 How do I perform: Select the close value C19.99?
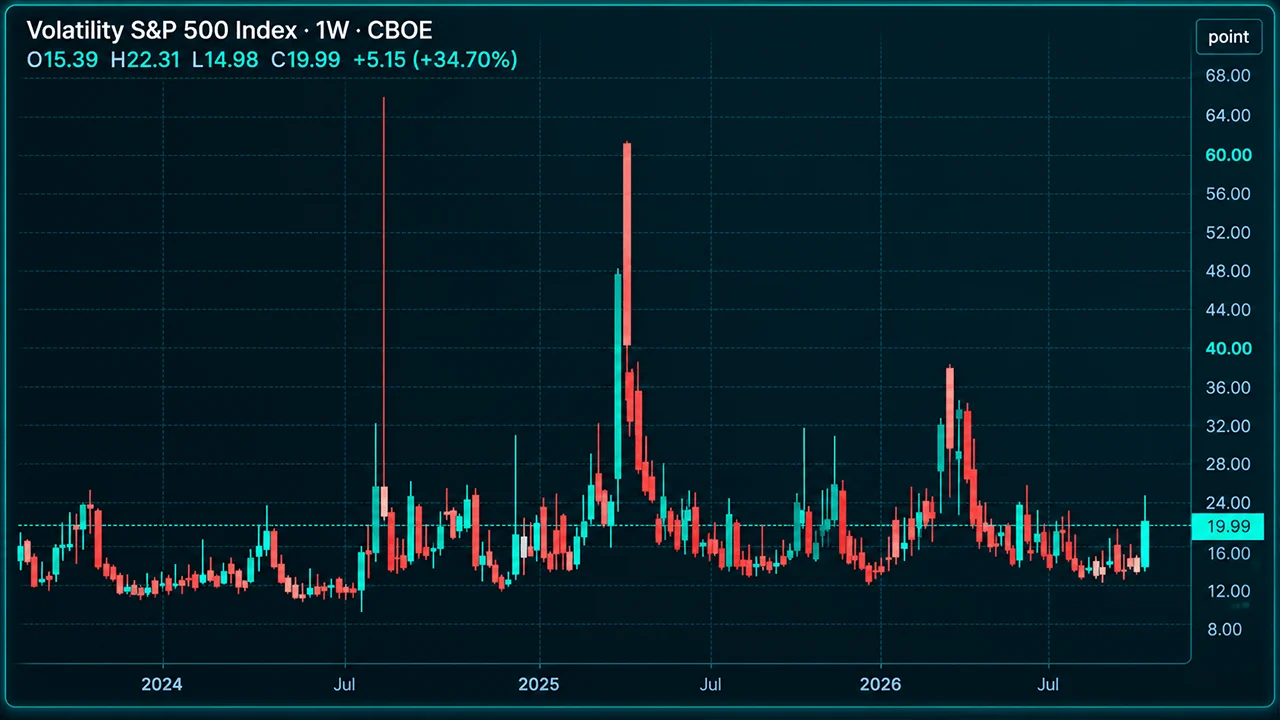(x=306, y=60)
